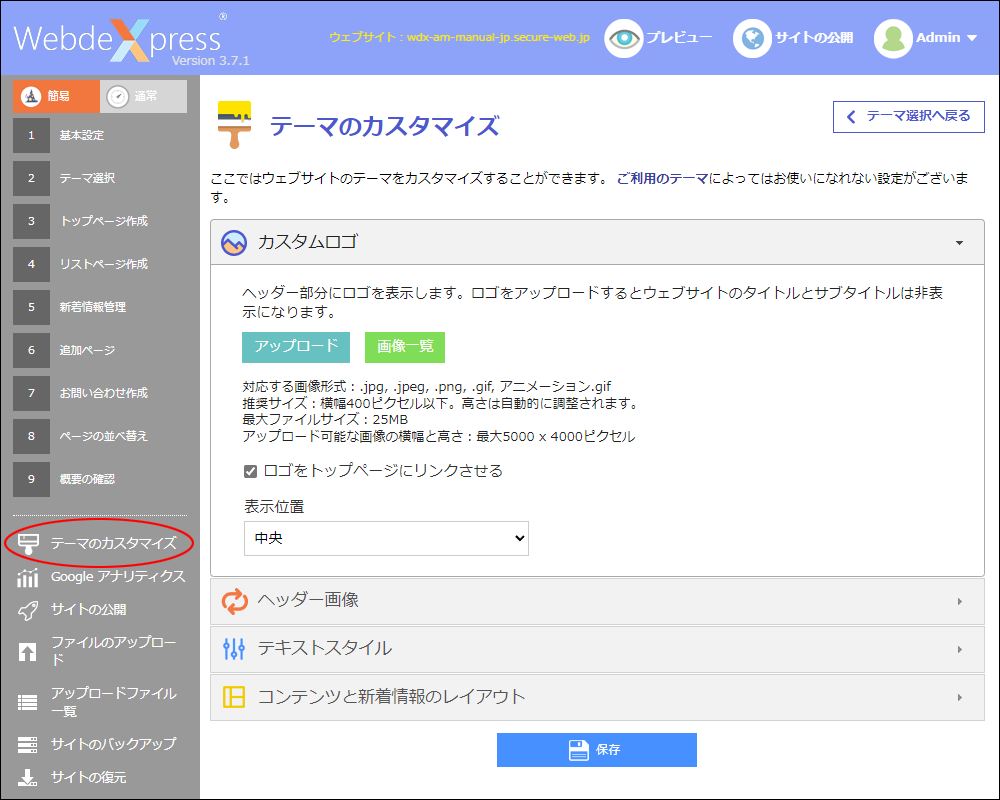Click the upload arrow icon for ファイルのアップロード
Viewport: 1000px width, 800px height.
coord(27,652)
